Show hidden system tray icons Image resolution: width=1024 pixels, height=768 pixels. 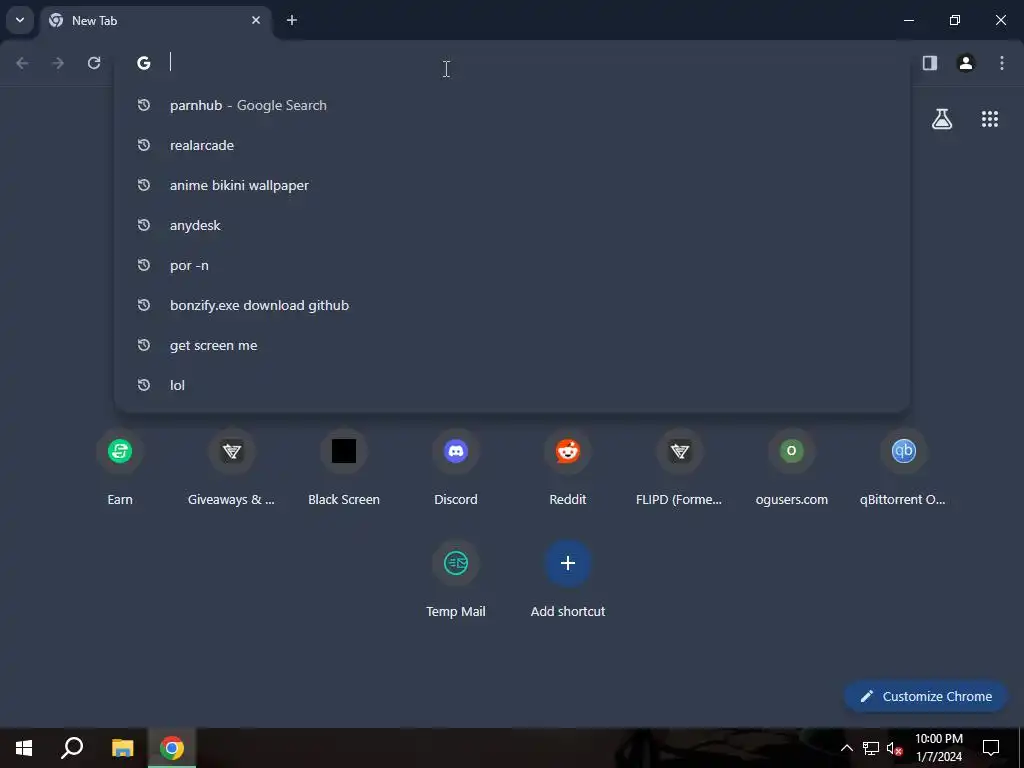pos(846,748)
